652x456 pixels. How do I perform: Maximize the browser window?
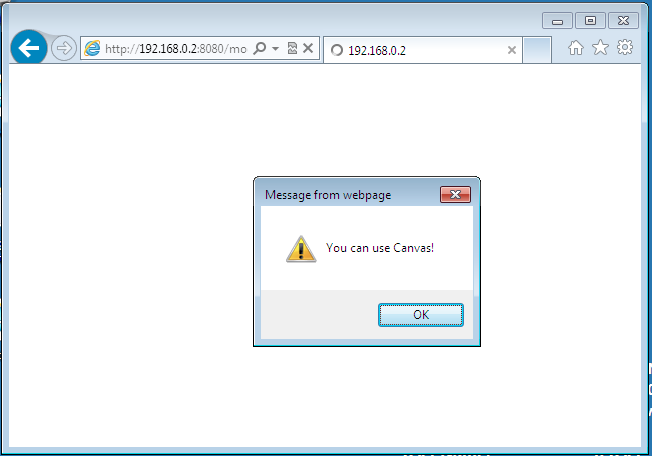click(x=590, y=21)
